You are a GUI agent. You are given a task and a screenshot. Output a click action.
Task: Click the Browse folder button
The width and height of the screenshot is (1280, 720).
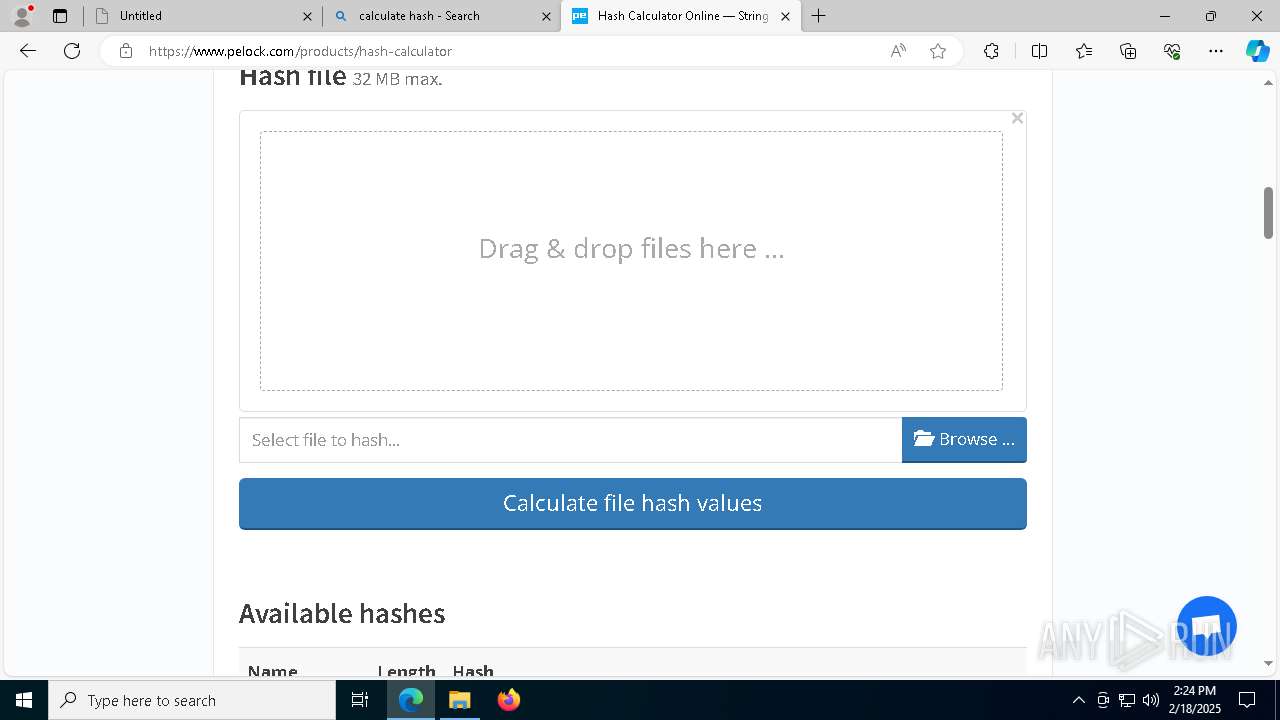point(964,440)
